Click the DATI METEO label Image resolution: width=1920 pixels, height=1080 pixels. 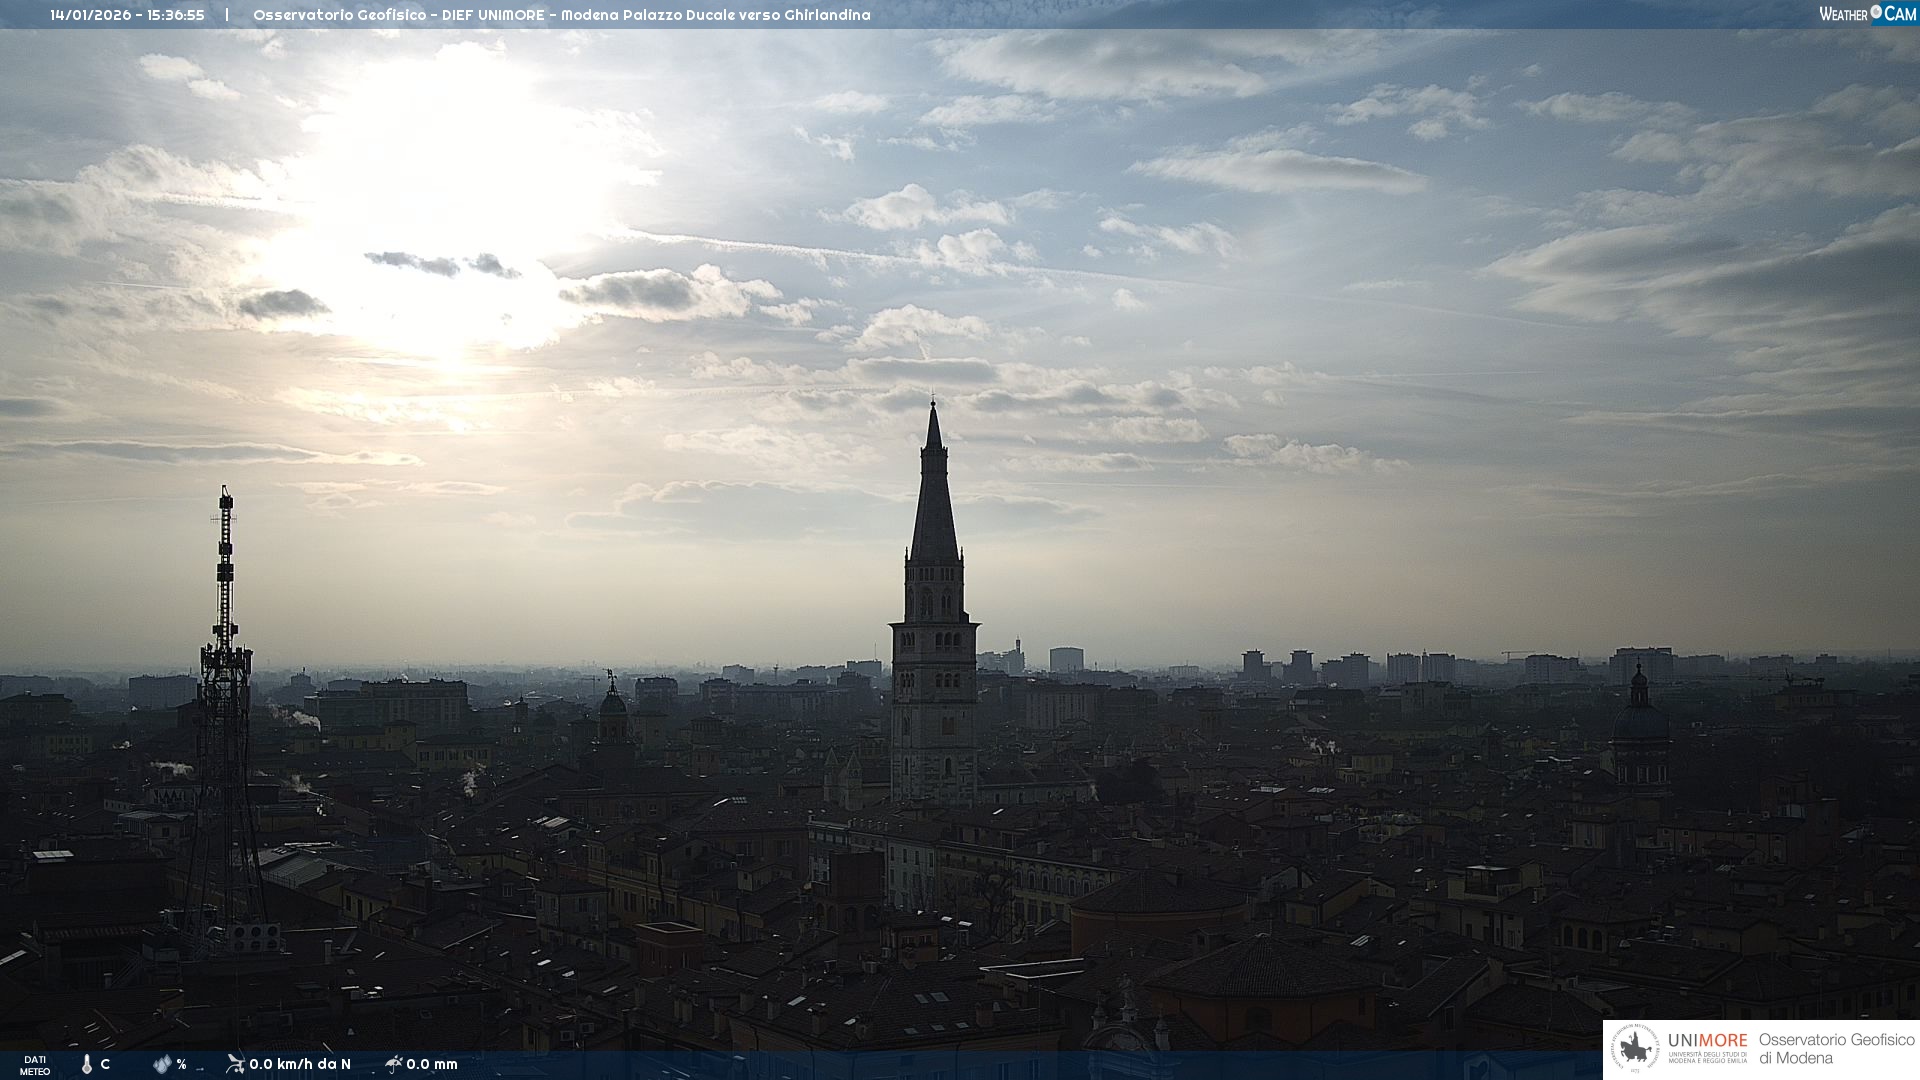tap(35, 1065)
